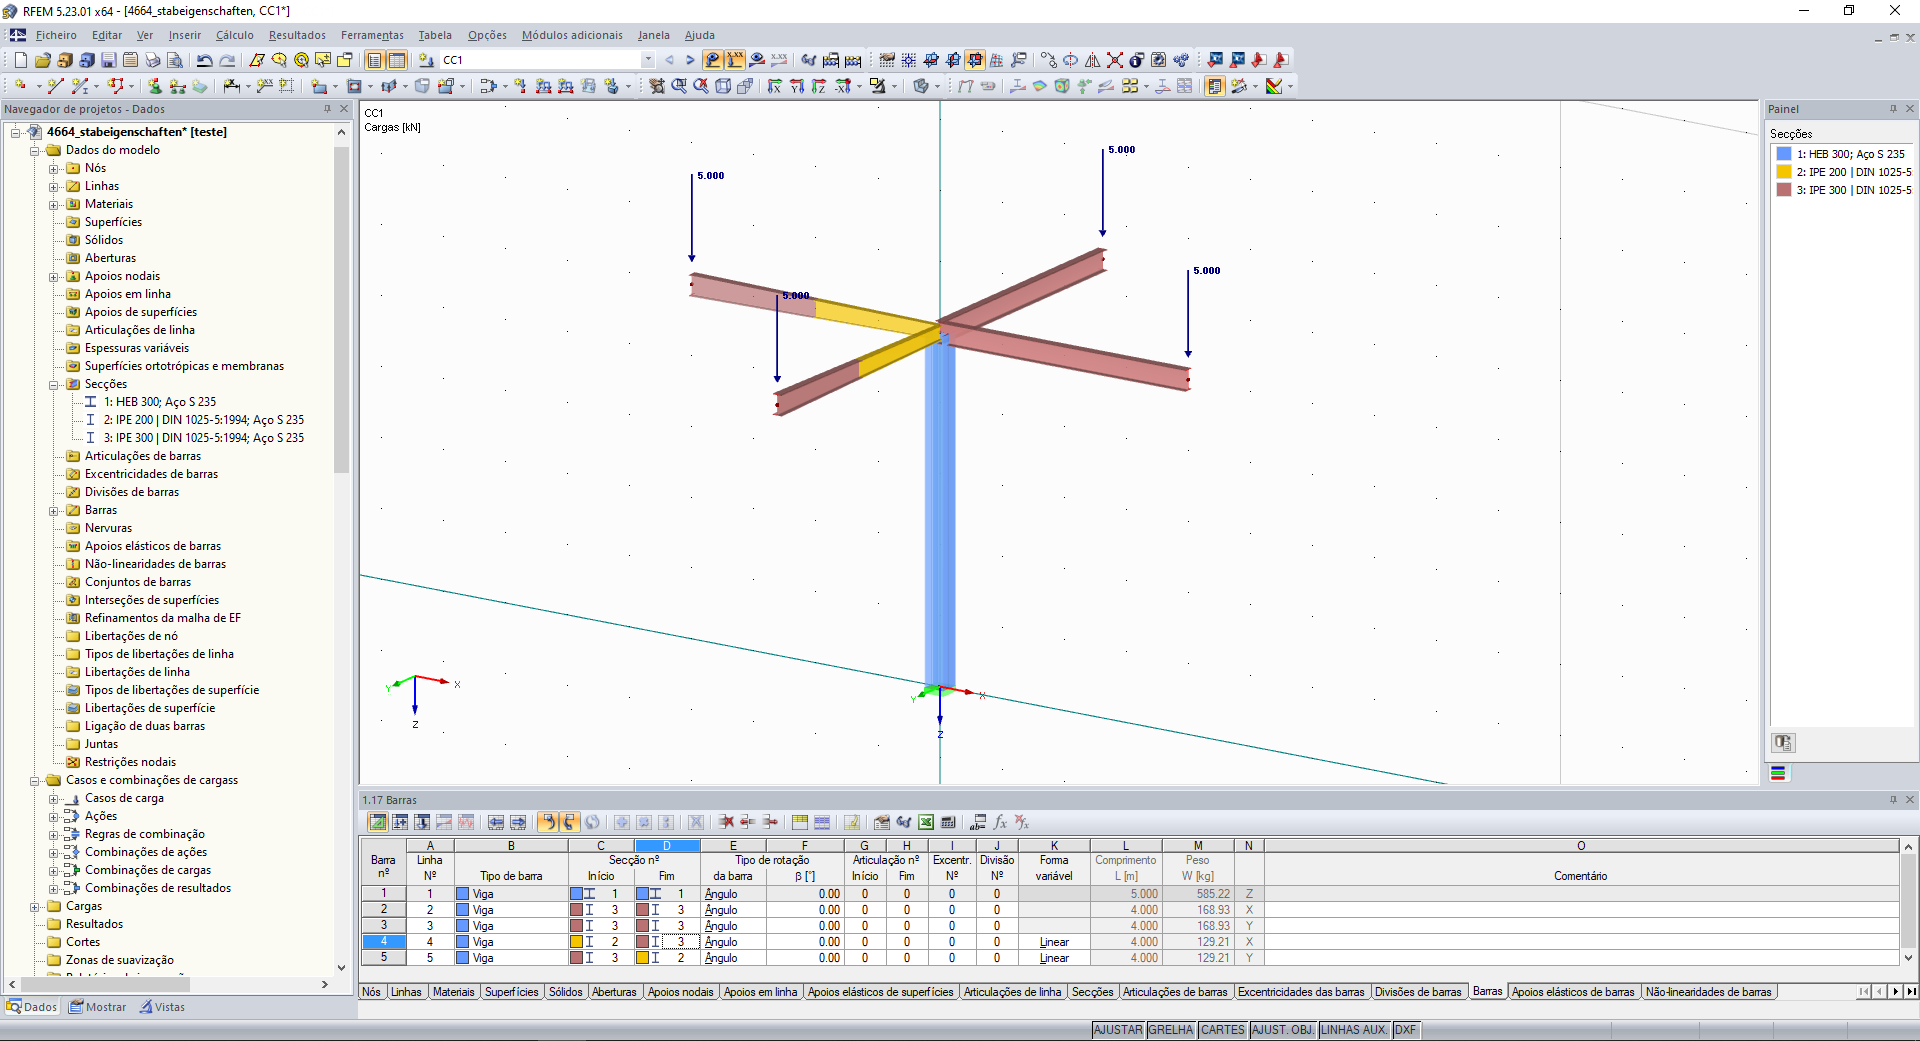Toggle show loads button
The width and height of the screenshot is (1920, 1041).
(x=713, y=60)
